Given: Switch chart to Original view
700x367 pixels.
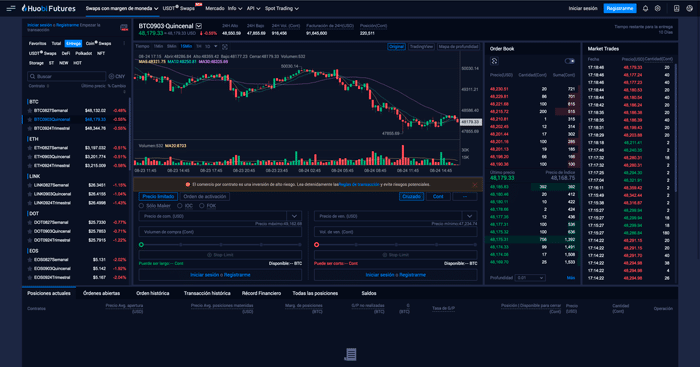Looking at the screenshot, I should [x=396, y=46].
